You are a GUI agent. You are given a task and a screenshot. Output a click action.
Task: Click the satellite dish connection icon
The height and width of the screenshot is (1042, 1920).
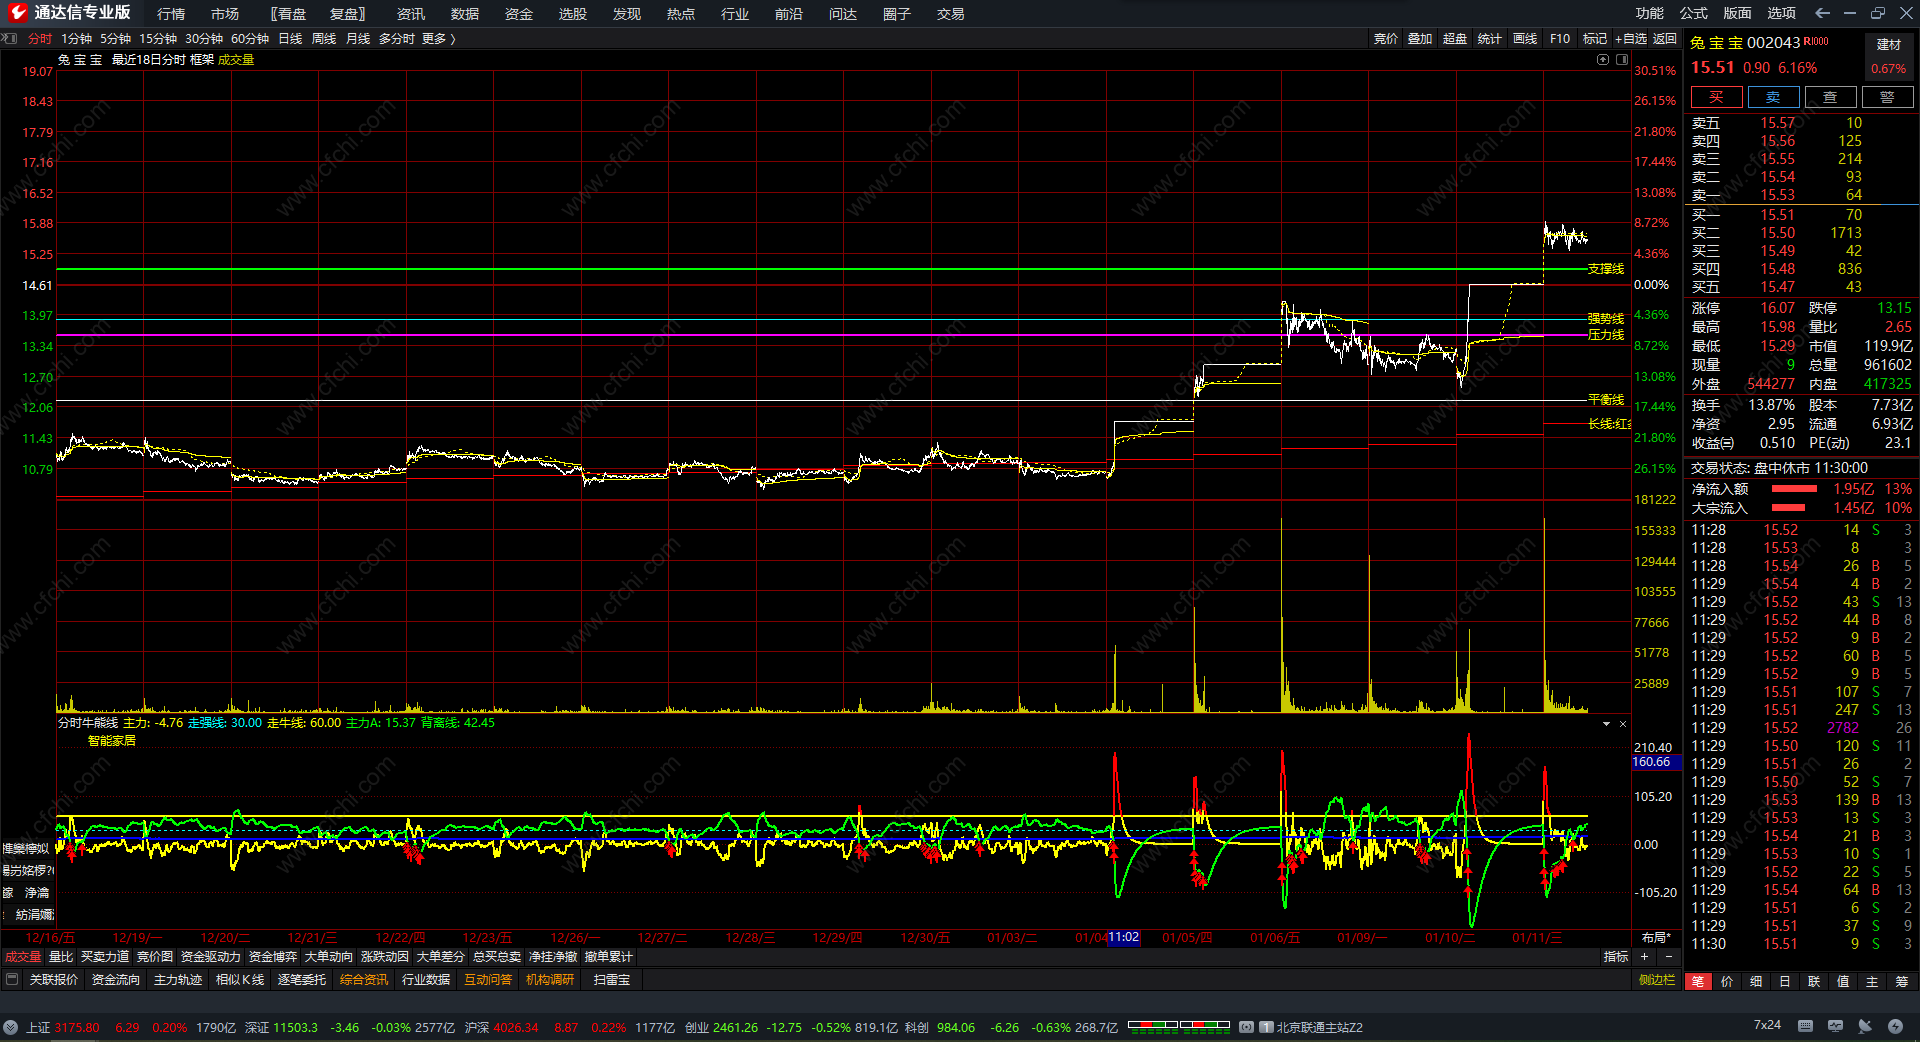click(1865, 1026)
